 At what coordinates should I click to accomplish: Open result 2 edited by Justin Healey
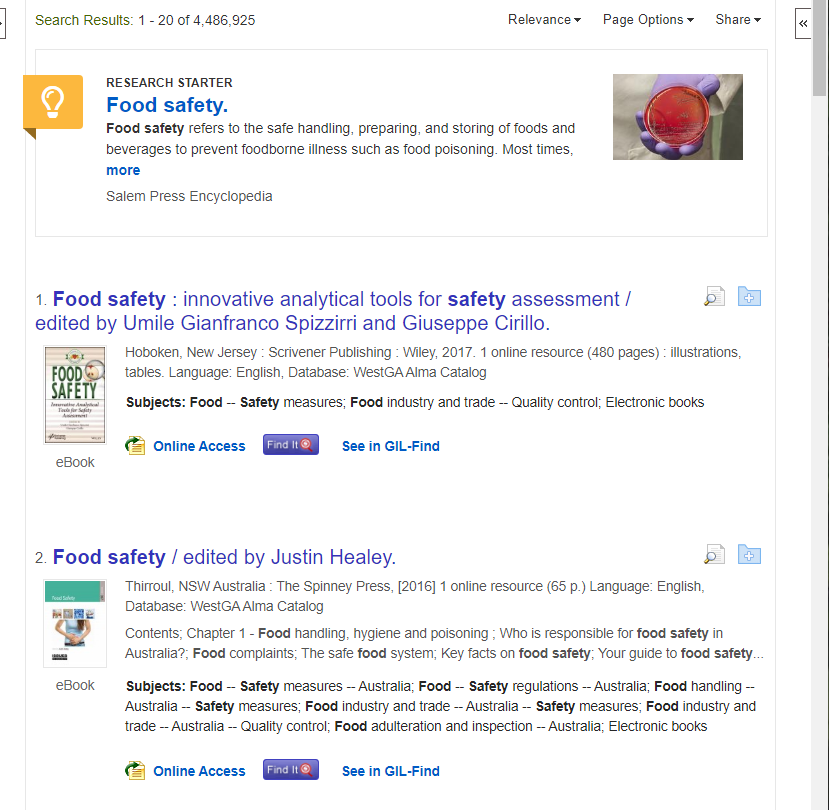pyautogui.click(x=224, y=557)
